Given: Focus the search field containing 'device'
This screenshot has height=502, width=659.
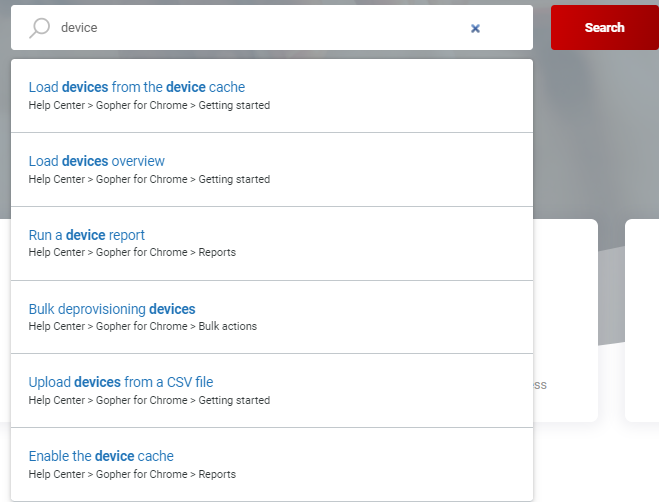Looking at the screenshot, I should (x=250, y=28).
